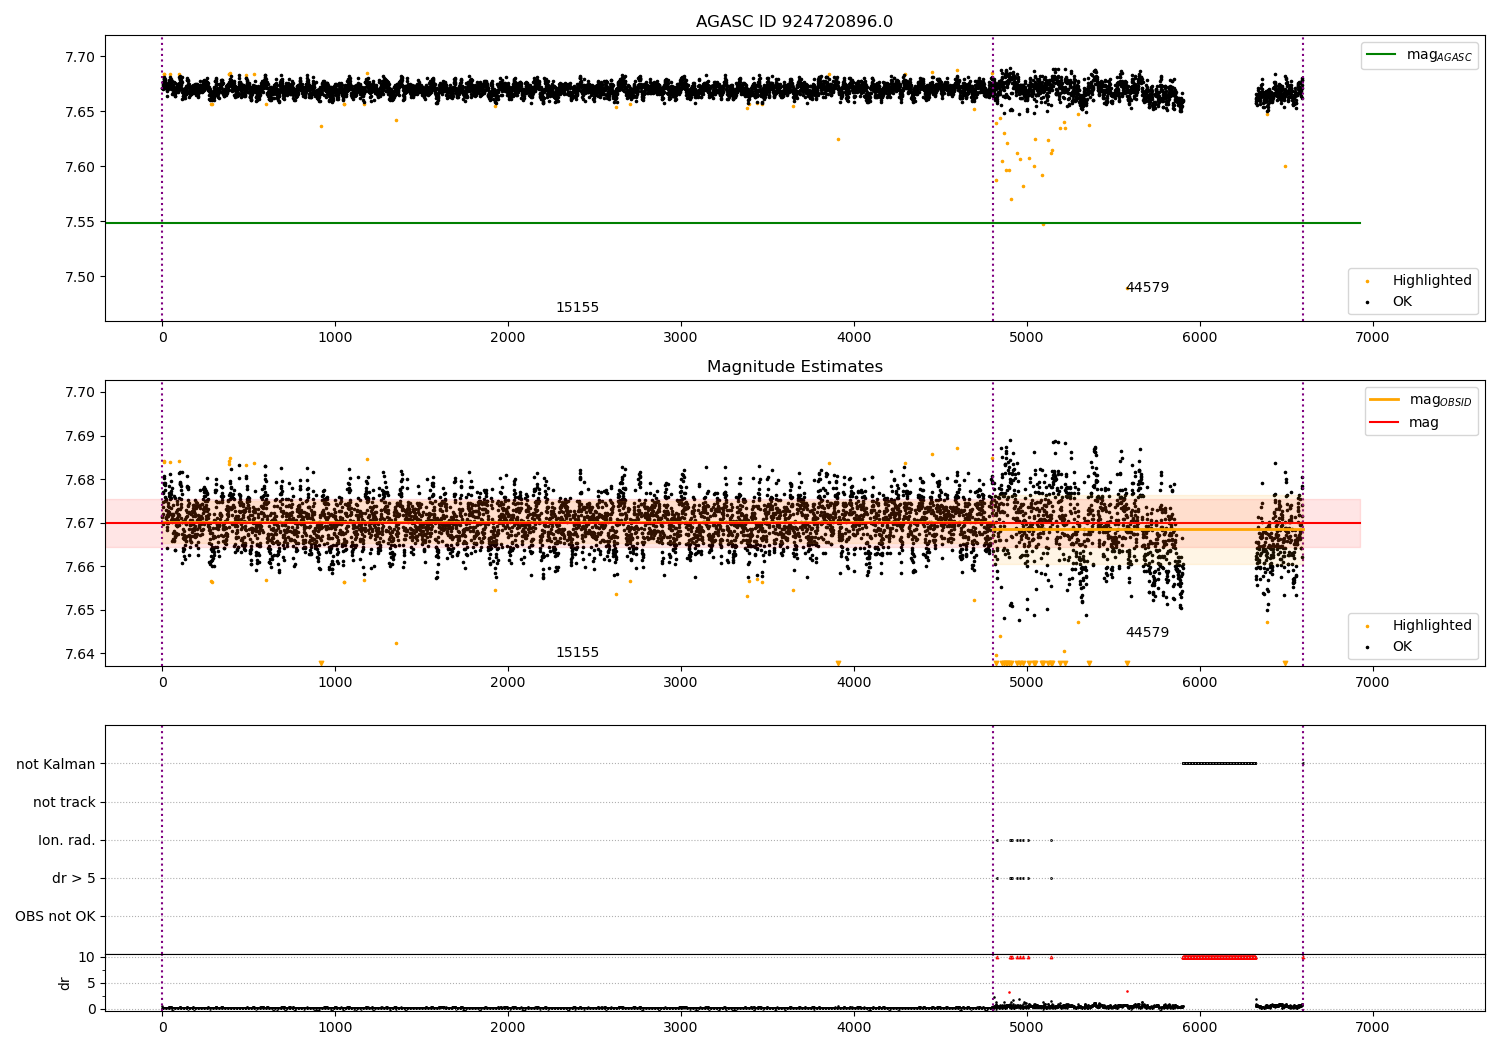This screenshot has width=1500, height=1050.
Task: Click the 10 tick label on the dr axis
Action: [87, 957]
